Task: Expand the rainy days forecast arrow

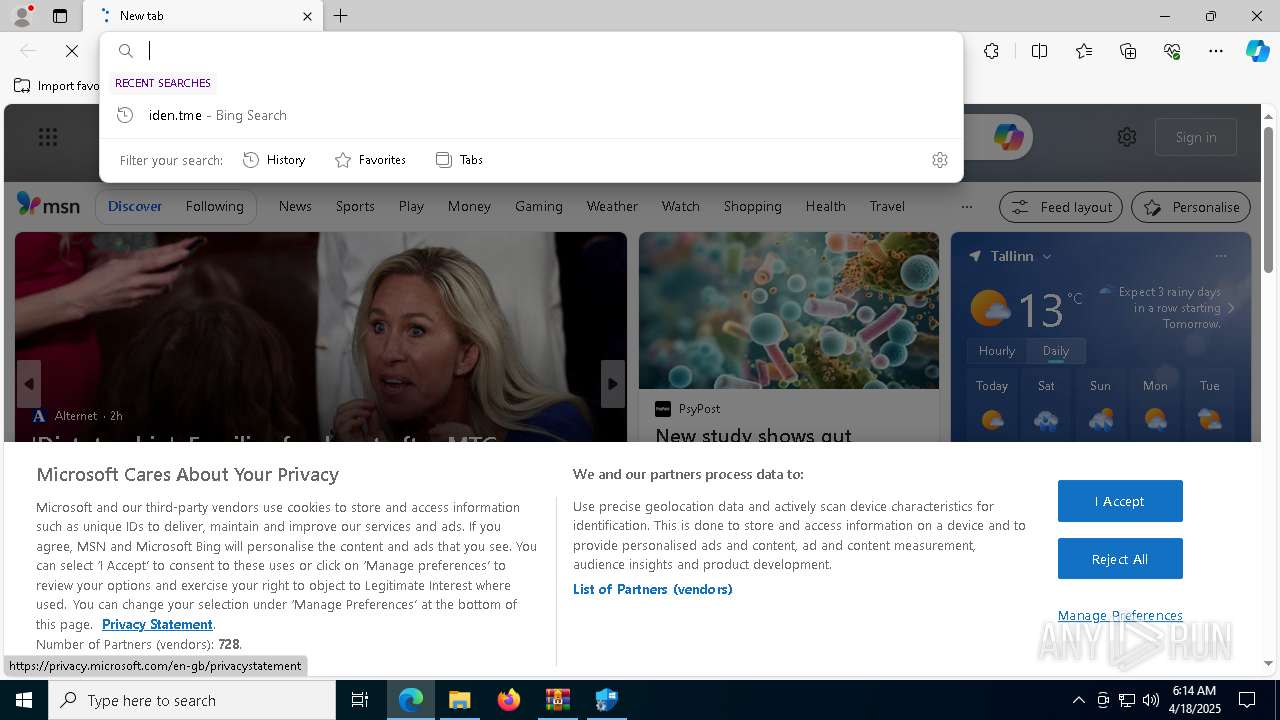Action: [1231, 308]
